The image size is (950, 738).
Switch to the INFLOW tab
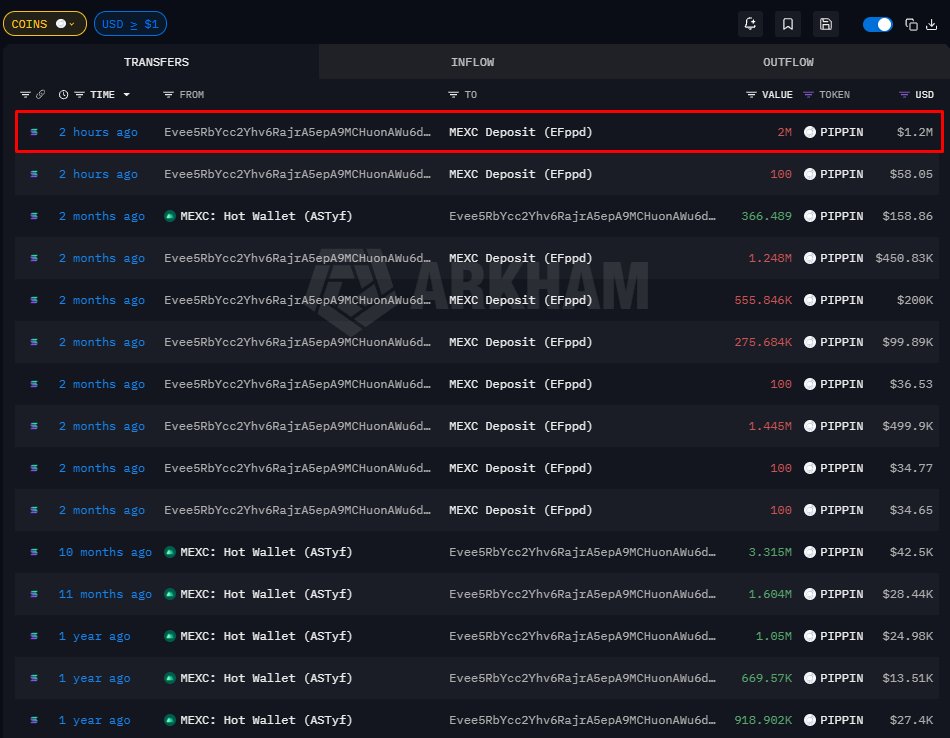(x=472, y=62)
